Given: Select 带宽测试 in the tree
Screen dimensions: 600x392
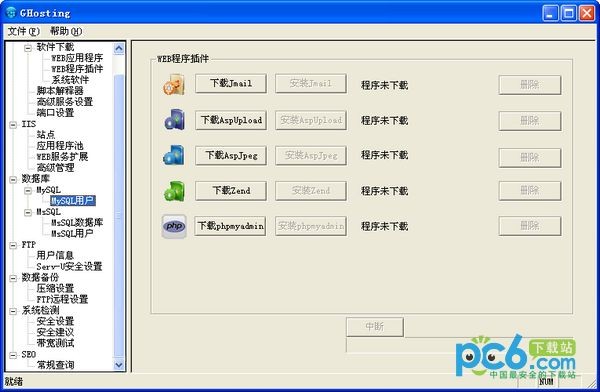Looking at the screenshot, I should 55,343.
